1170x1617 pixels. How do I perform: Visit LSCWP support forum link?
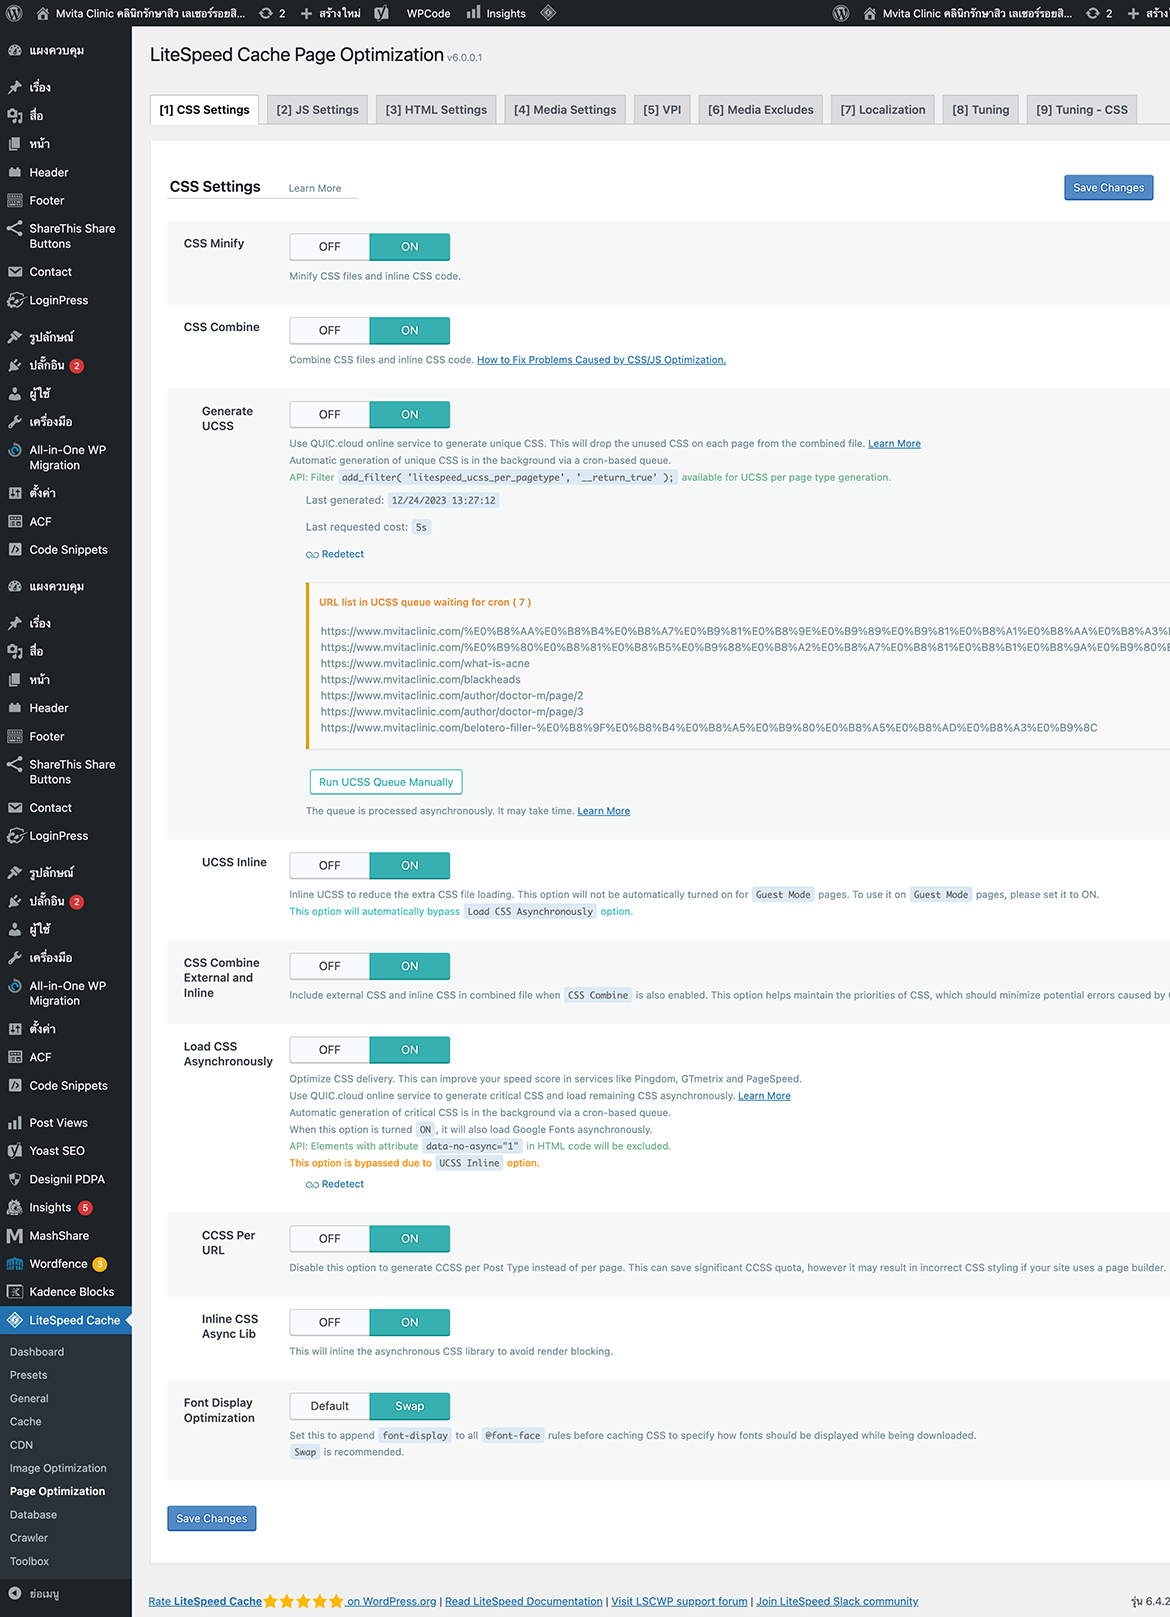pos(679,1602)
